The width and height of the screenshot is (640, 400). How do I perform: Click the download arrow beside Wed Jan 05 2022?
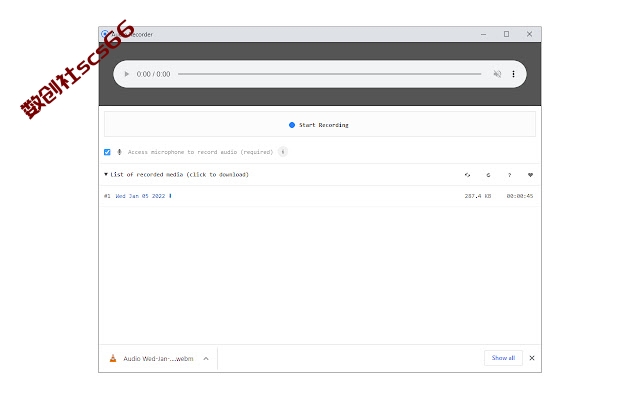coord(170,196)
